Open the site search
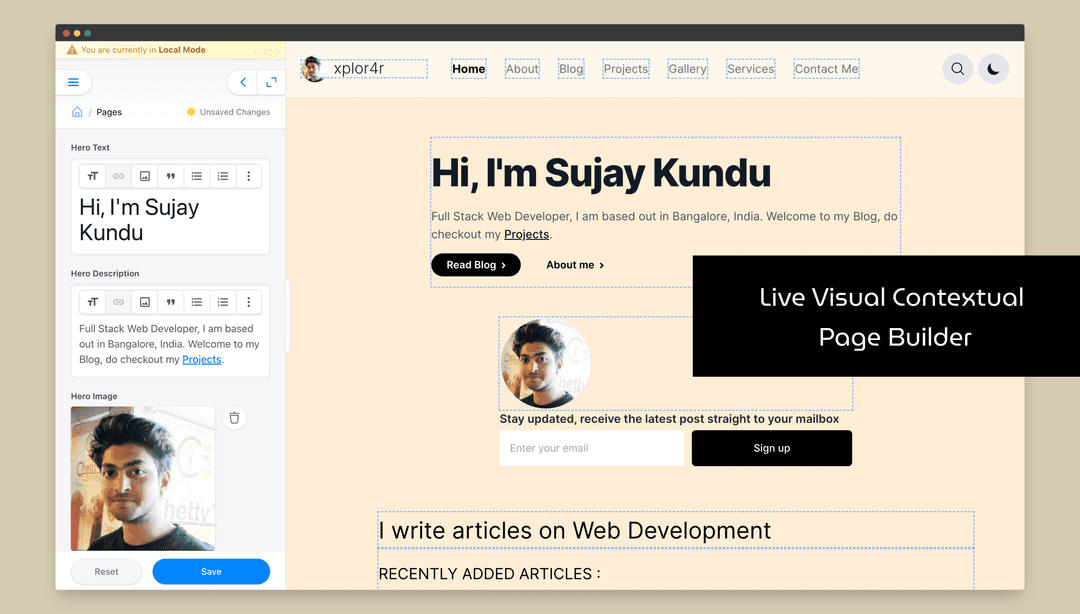Screen dimensions: 1080x614 click(957, 69)
